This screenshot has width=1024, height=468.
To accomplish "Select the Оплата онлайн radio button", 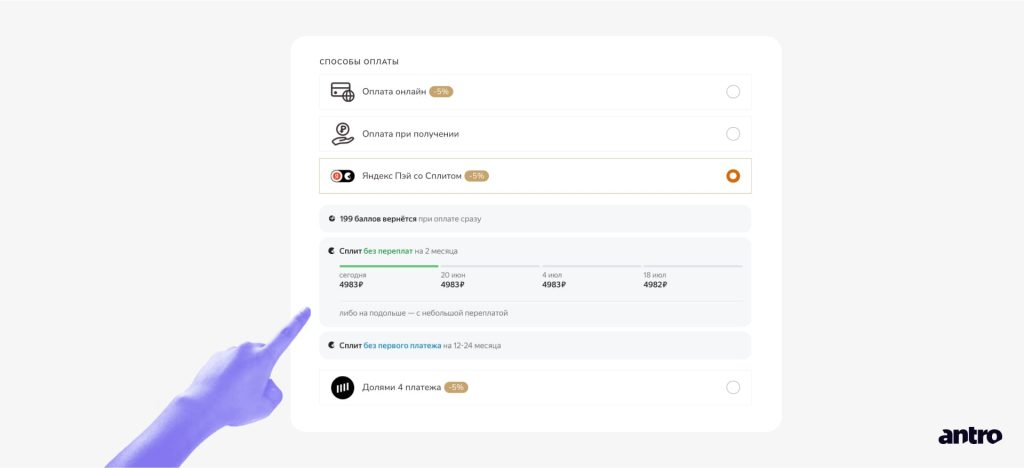I will coord(733,92).
